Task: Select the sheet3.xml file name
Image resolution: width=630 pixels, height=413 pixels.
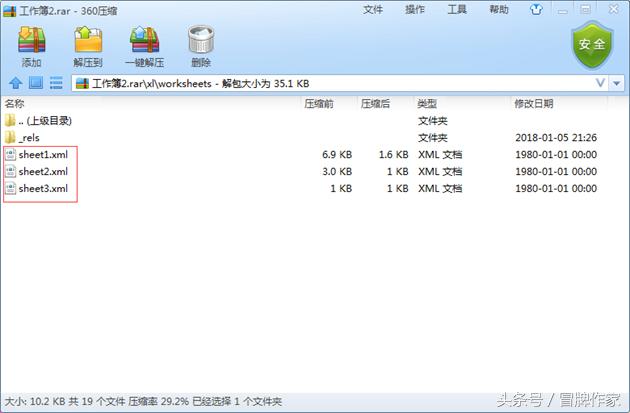Action: 43,188
